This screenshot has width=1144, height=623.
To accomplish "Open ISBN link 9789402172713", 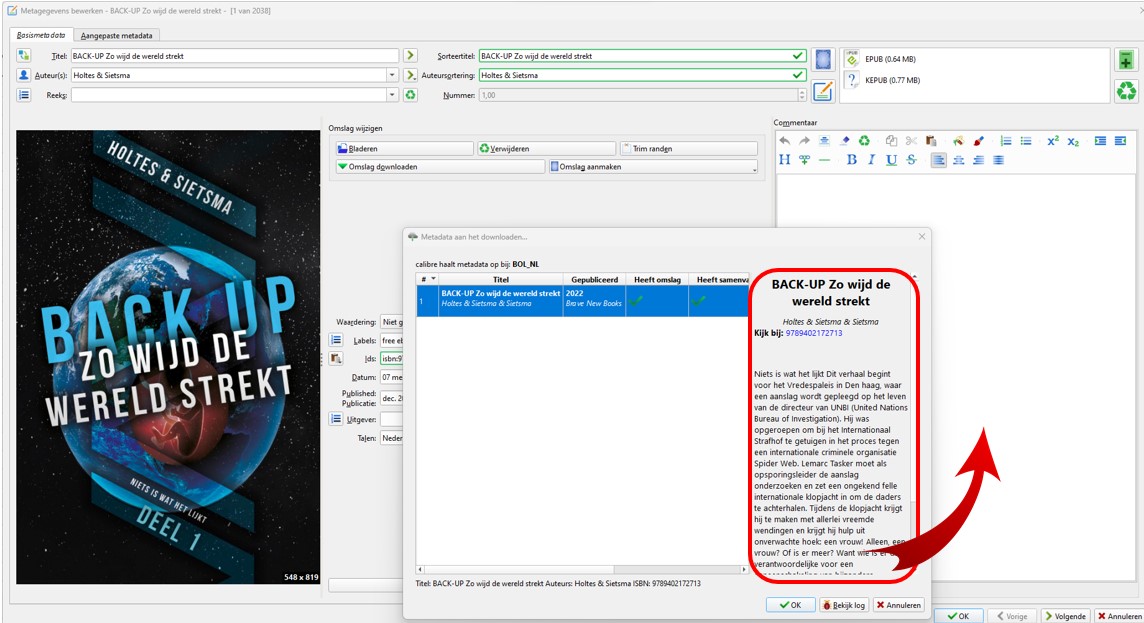I will coord(813,333).
